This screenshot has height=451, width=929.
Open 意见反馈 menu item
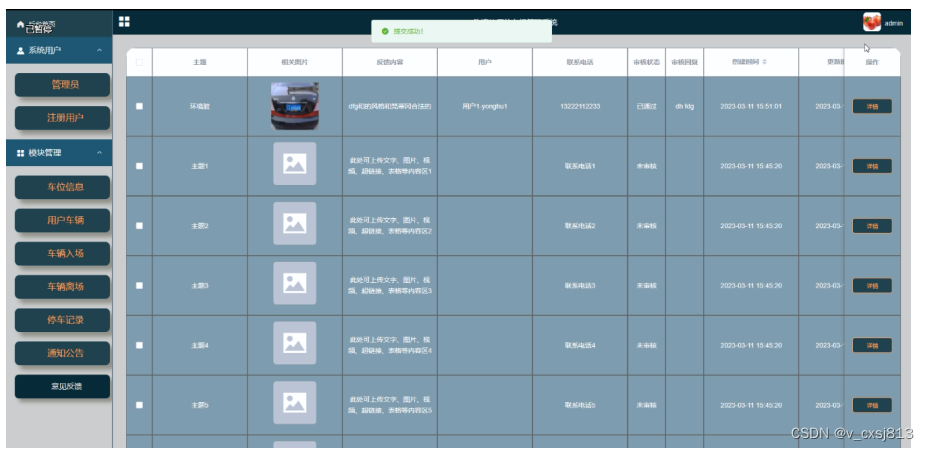click(62, 386)
